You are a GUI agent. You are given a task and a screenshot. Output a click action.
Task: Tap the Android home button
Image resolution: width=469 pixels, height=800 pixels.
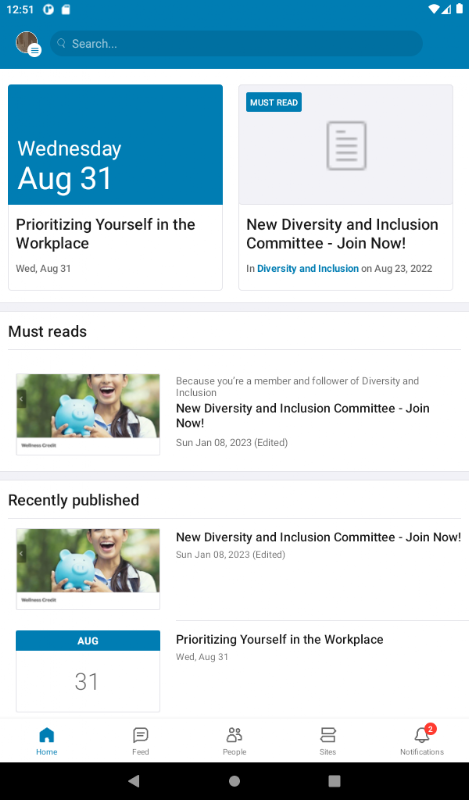[x=234, y=781]
